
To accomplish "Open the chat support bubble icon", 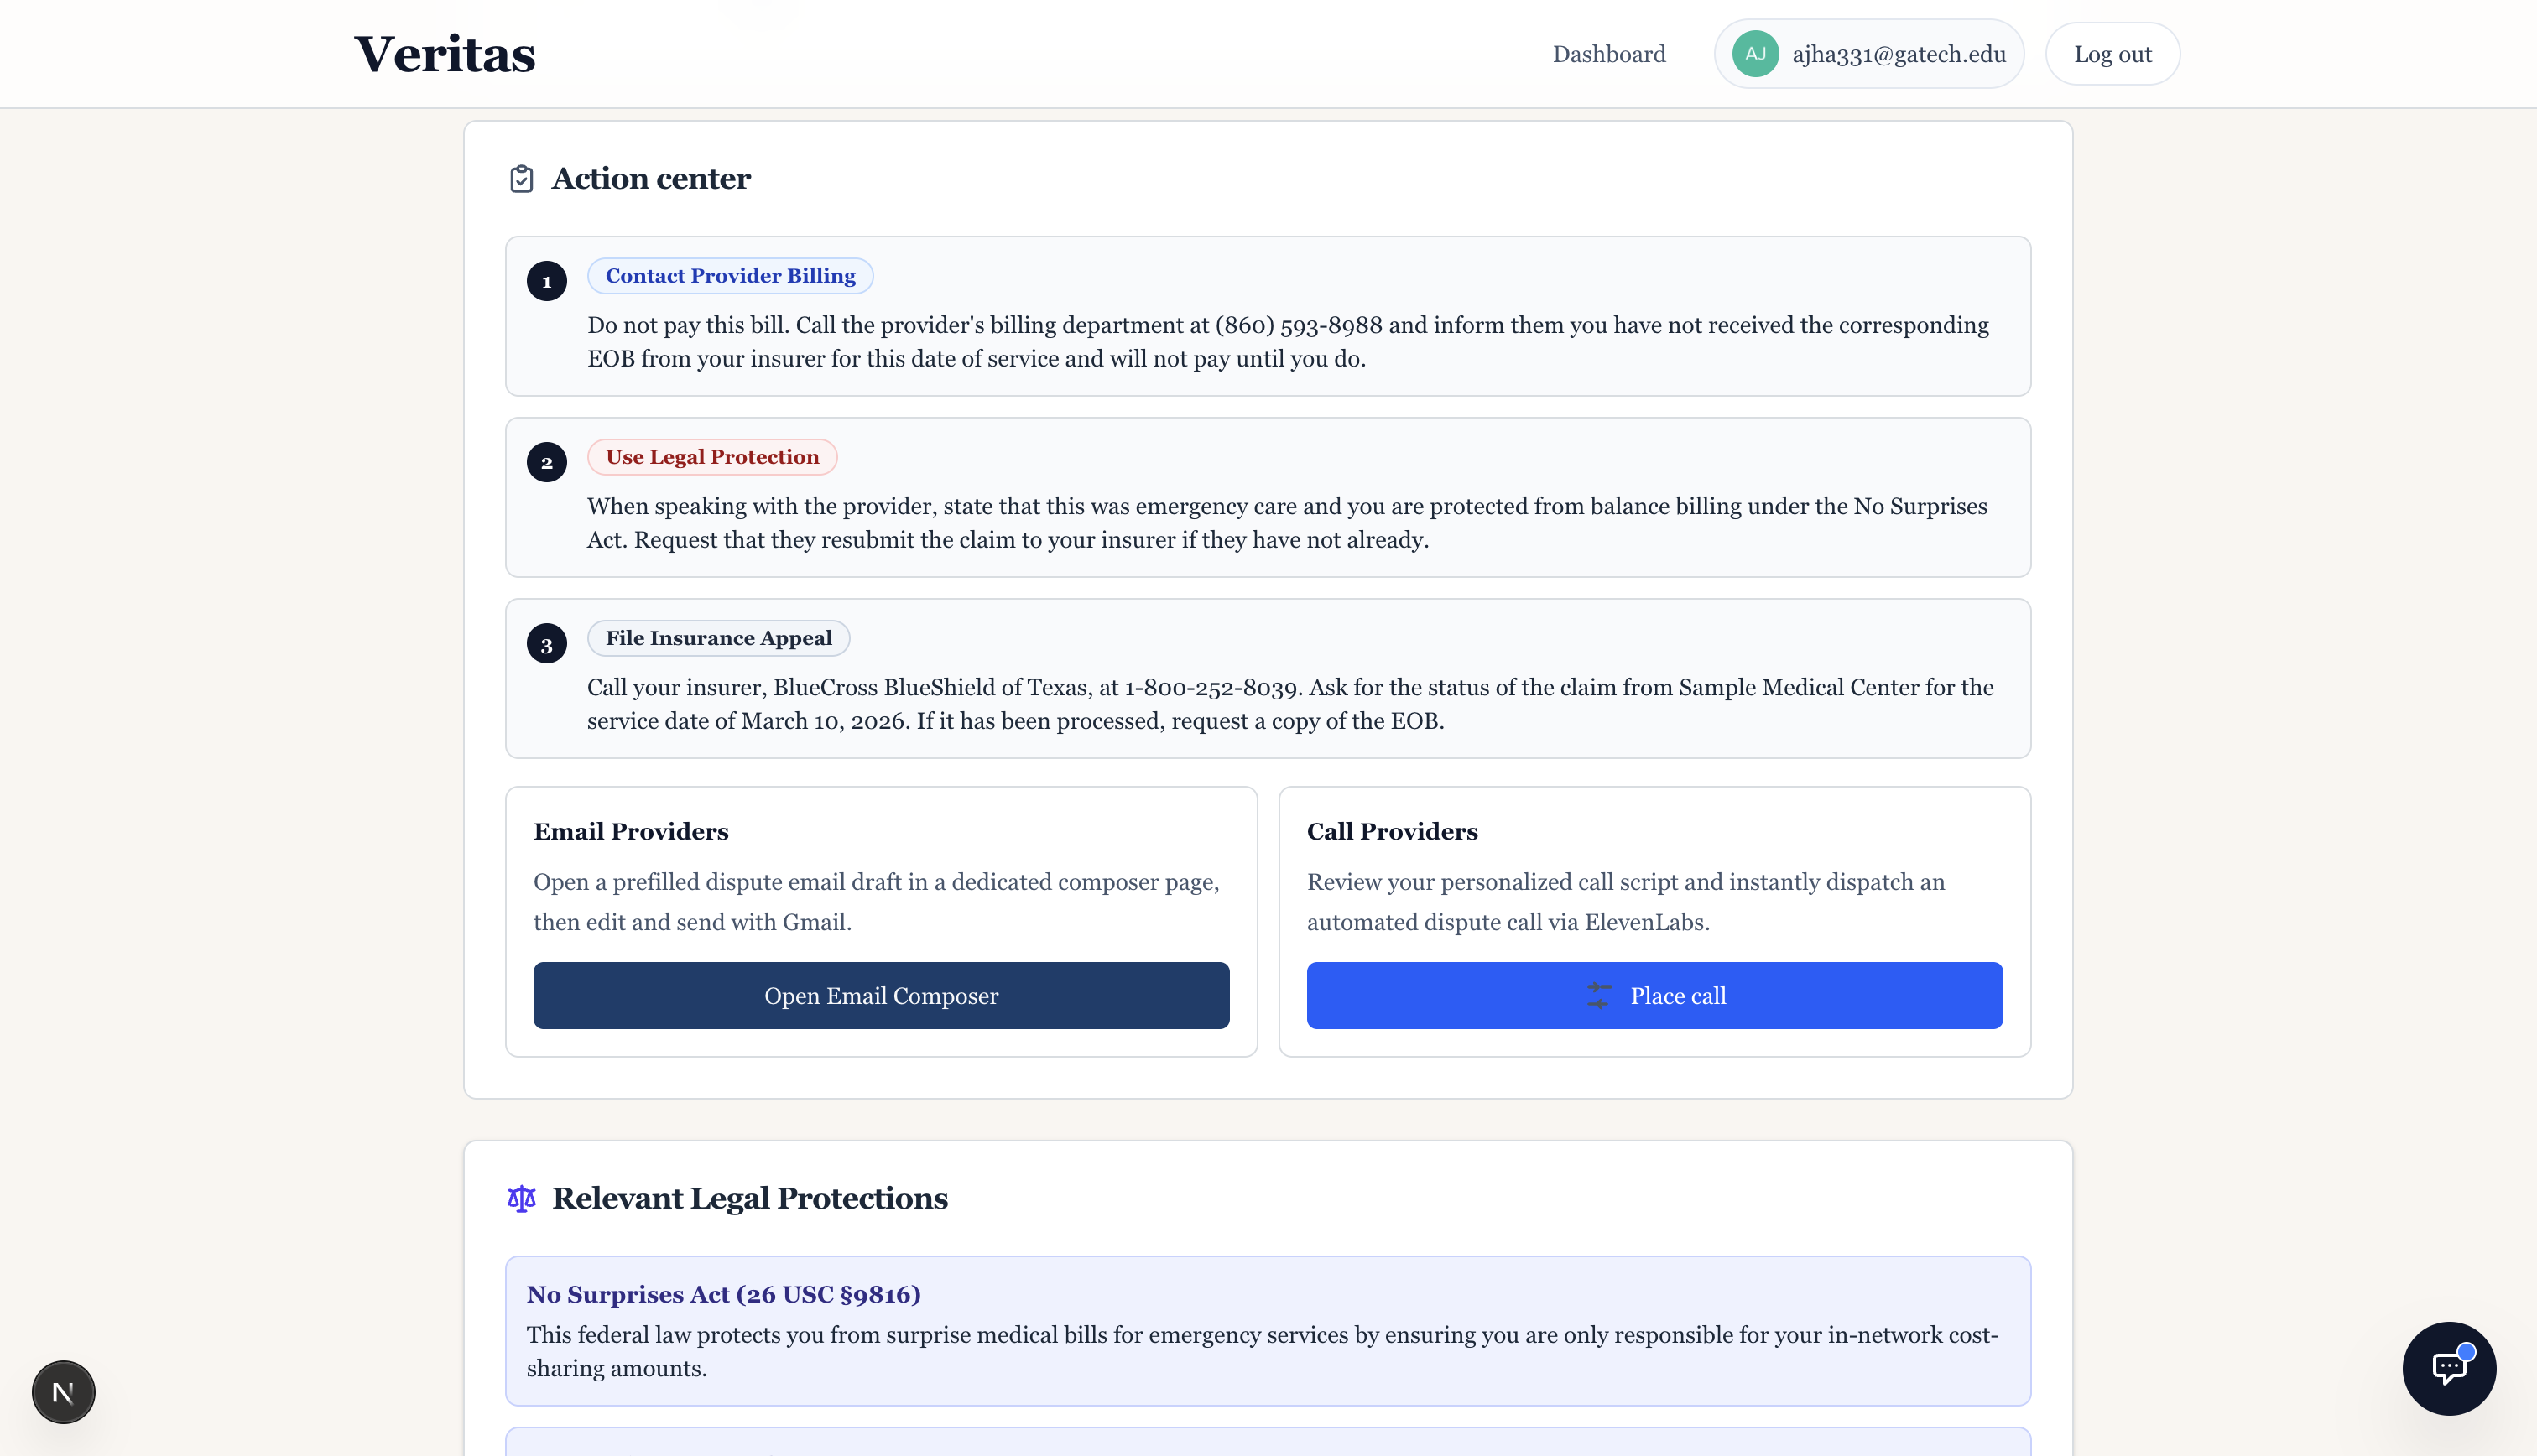I will 2448,1367.
